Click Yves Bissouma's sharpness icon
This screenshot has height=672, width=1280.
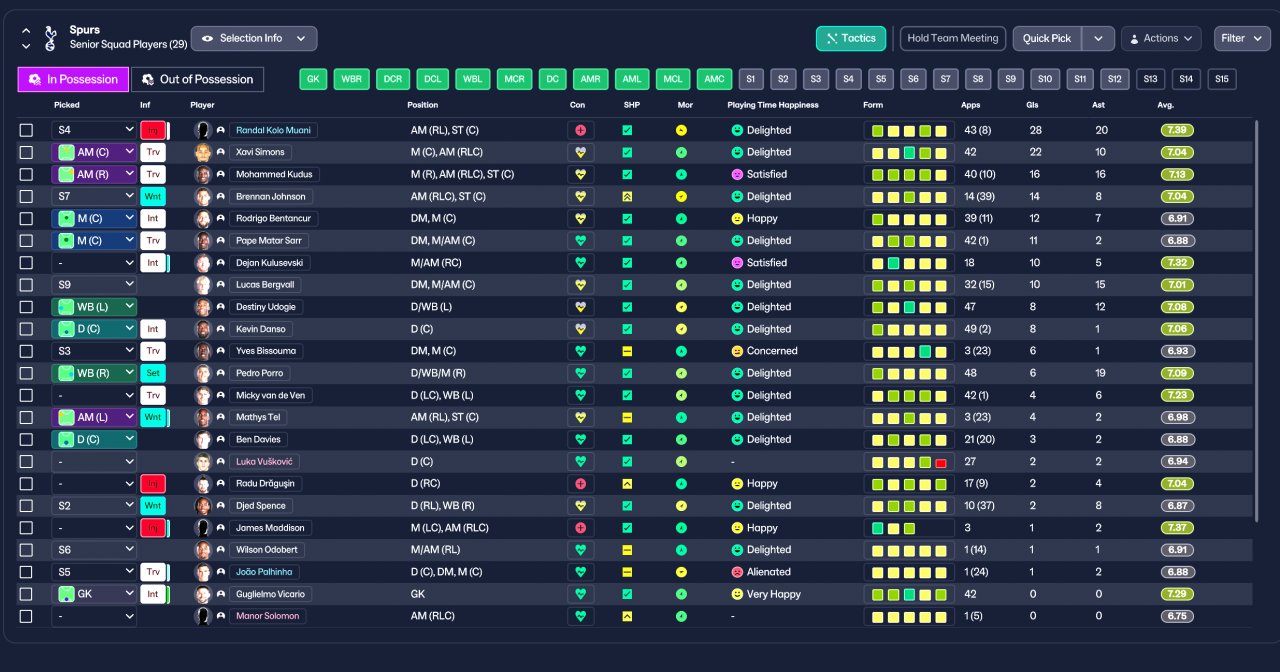coord(627,351)
